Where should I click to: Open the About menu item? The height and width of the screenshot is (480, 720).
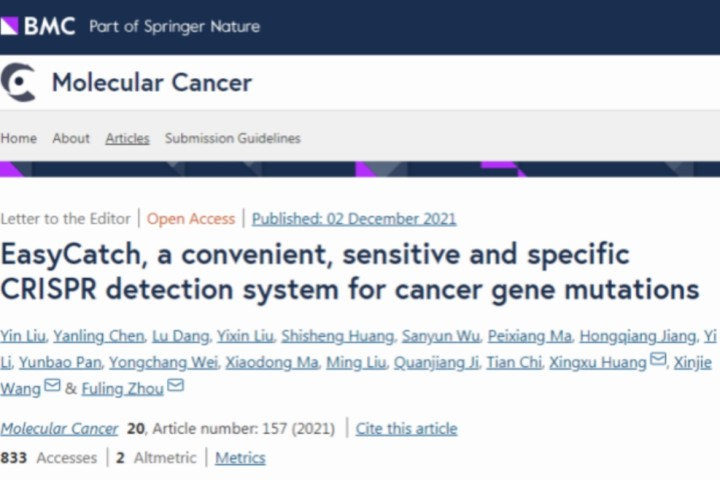coord(71,138)
